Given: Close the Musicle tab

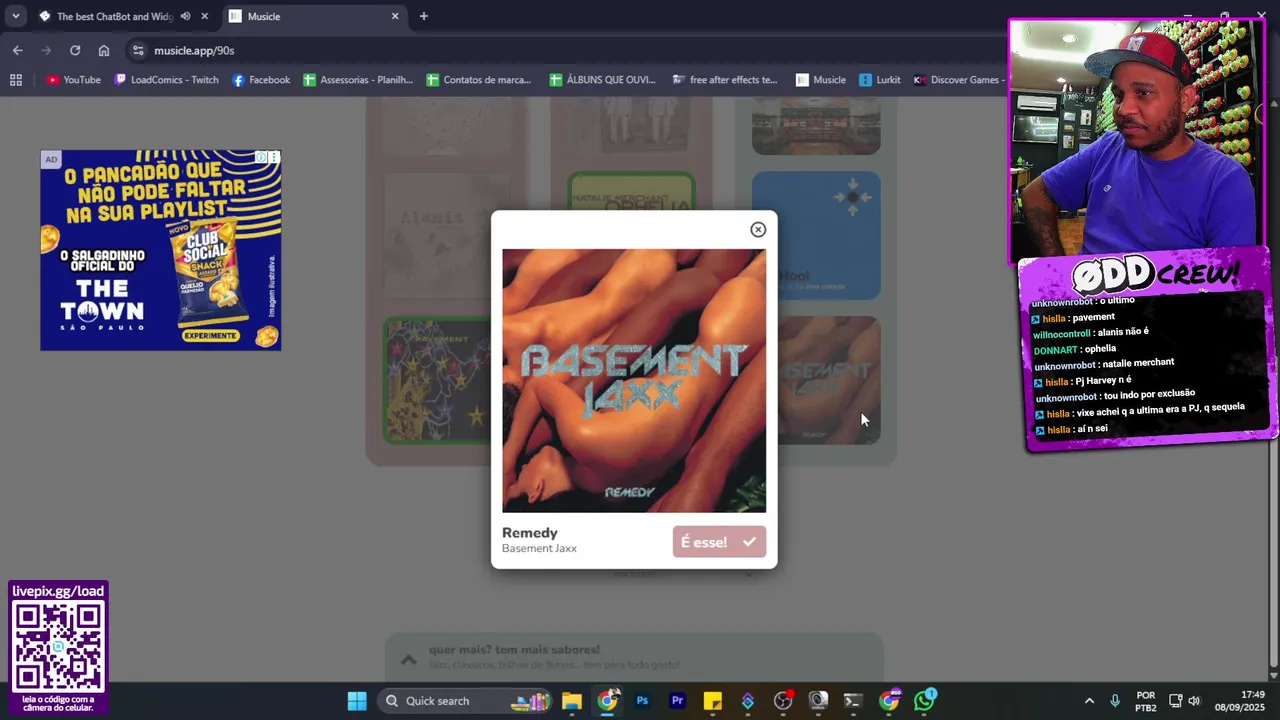Looking at the screenshot, I should [395, 16].
